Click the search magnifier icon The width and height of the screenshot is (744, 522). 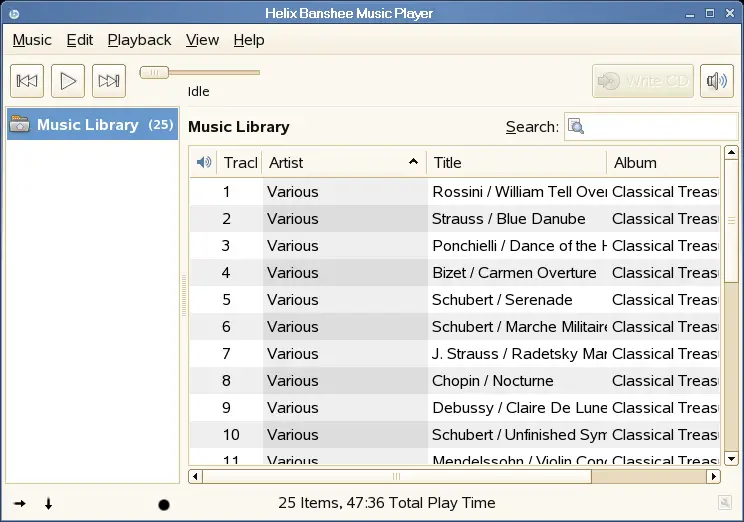[x=576, y=127]
